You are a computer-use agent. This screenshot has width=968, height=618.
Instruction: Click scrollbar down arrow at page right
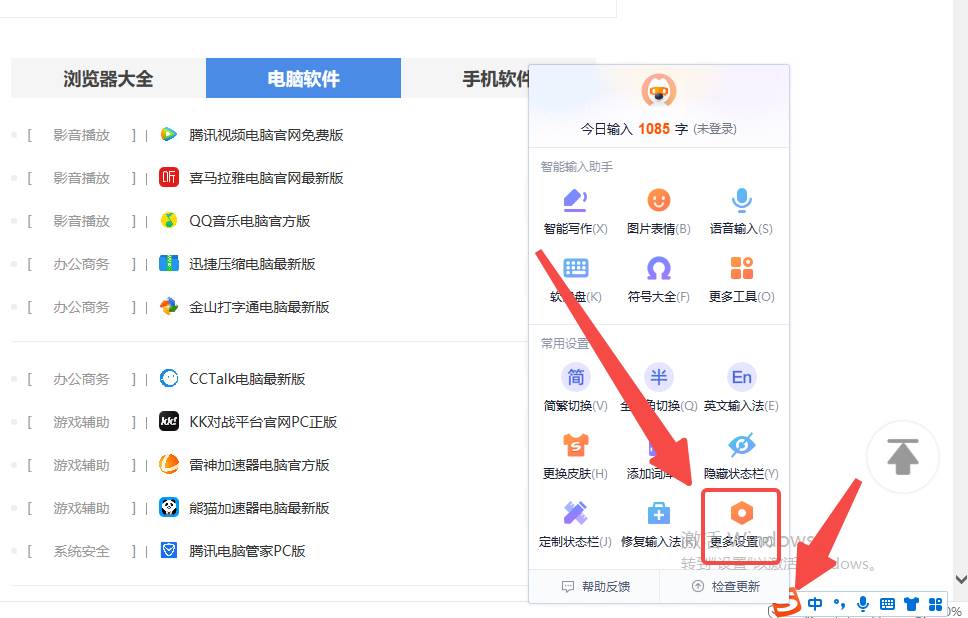point(961,579)
